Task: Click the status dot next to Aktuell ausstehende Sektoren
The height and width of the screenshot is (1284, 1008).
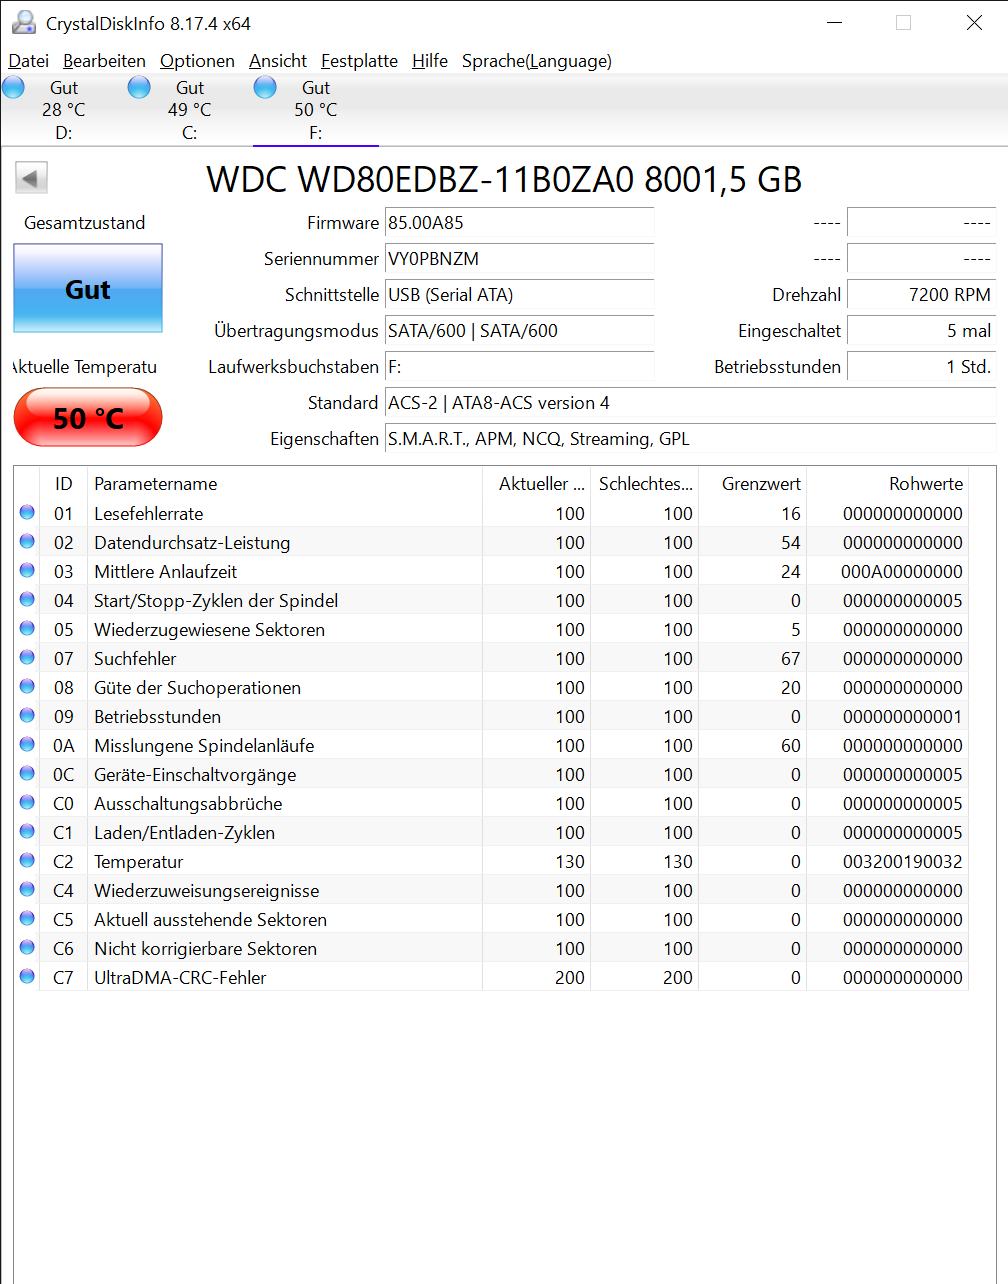Action: click(26, 918)
